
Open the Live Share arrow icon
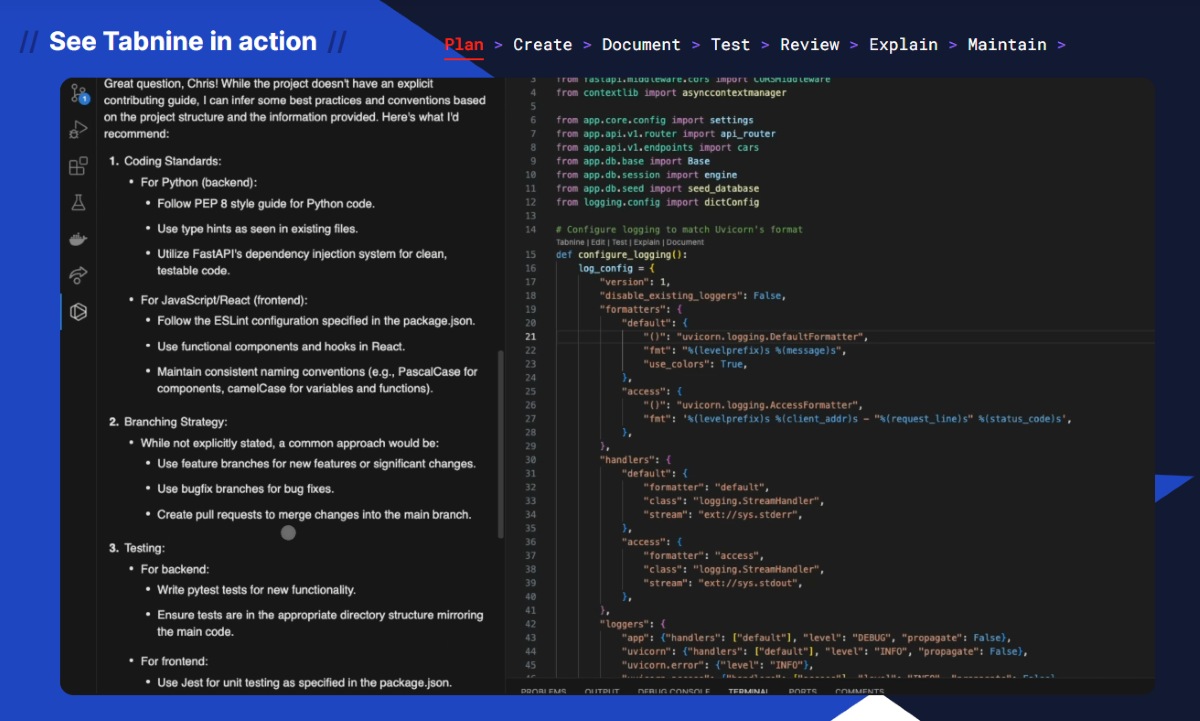78,275
